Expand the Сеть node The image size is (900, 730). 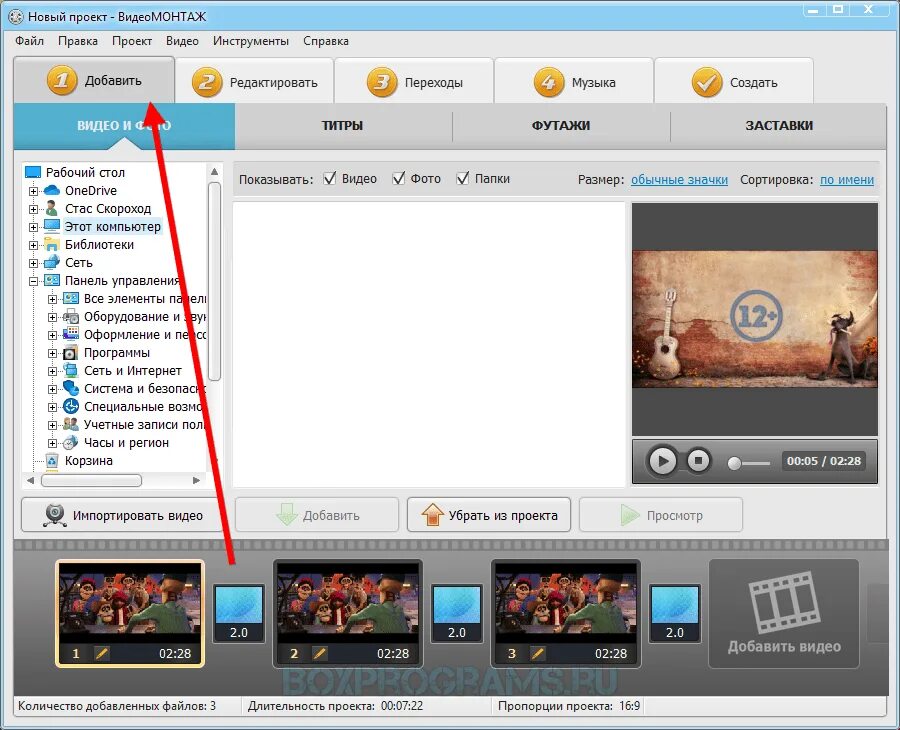pos(33,263)
